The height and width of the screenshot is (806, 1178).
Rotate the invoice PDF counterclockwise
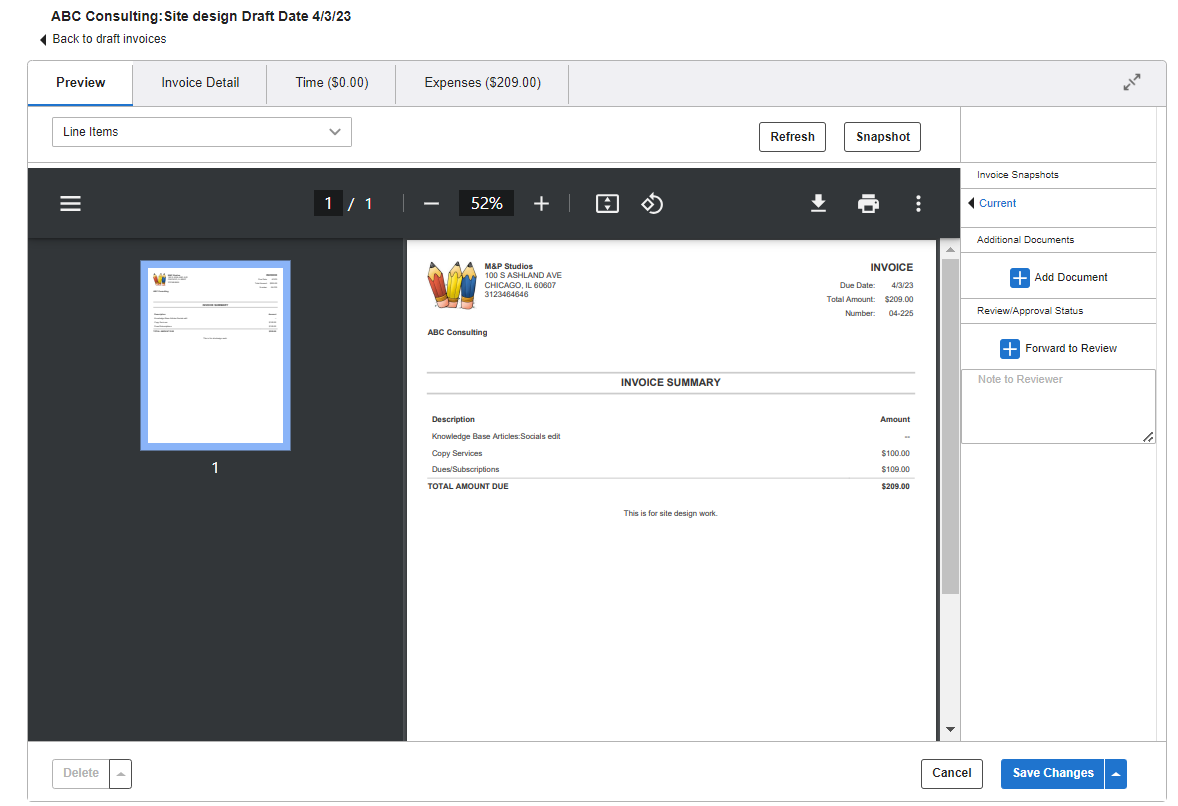[652, 204]
